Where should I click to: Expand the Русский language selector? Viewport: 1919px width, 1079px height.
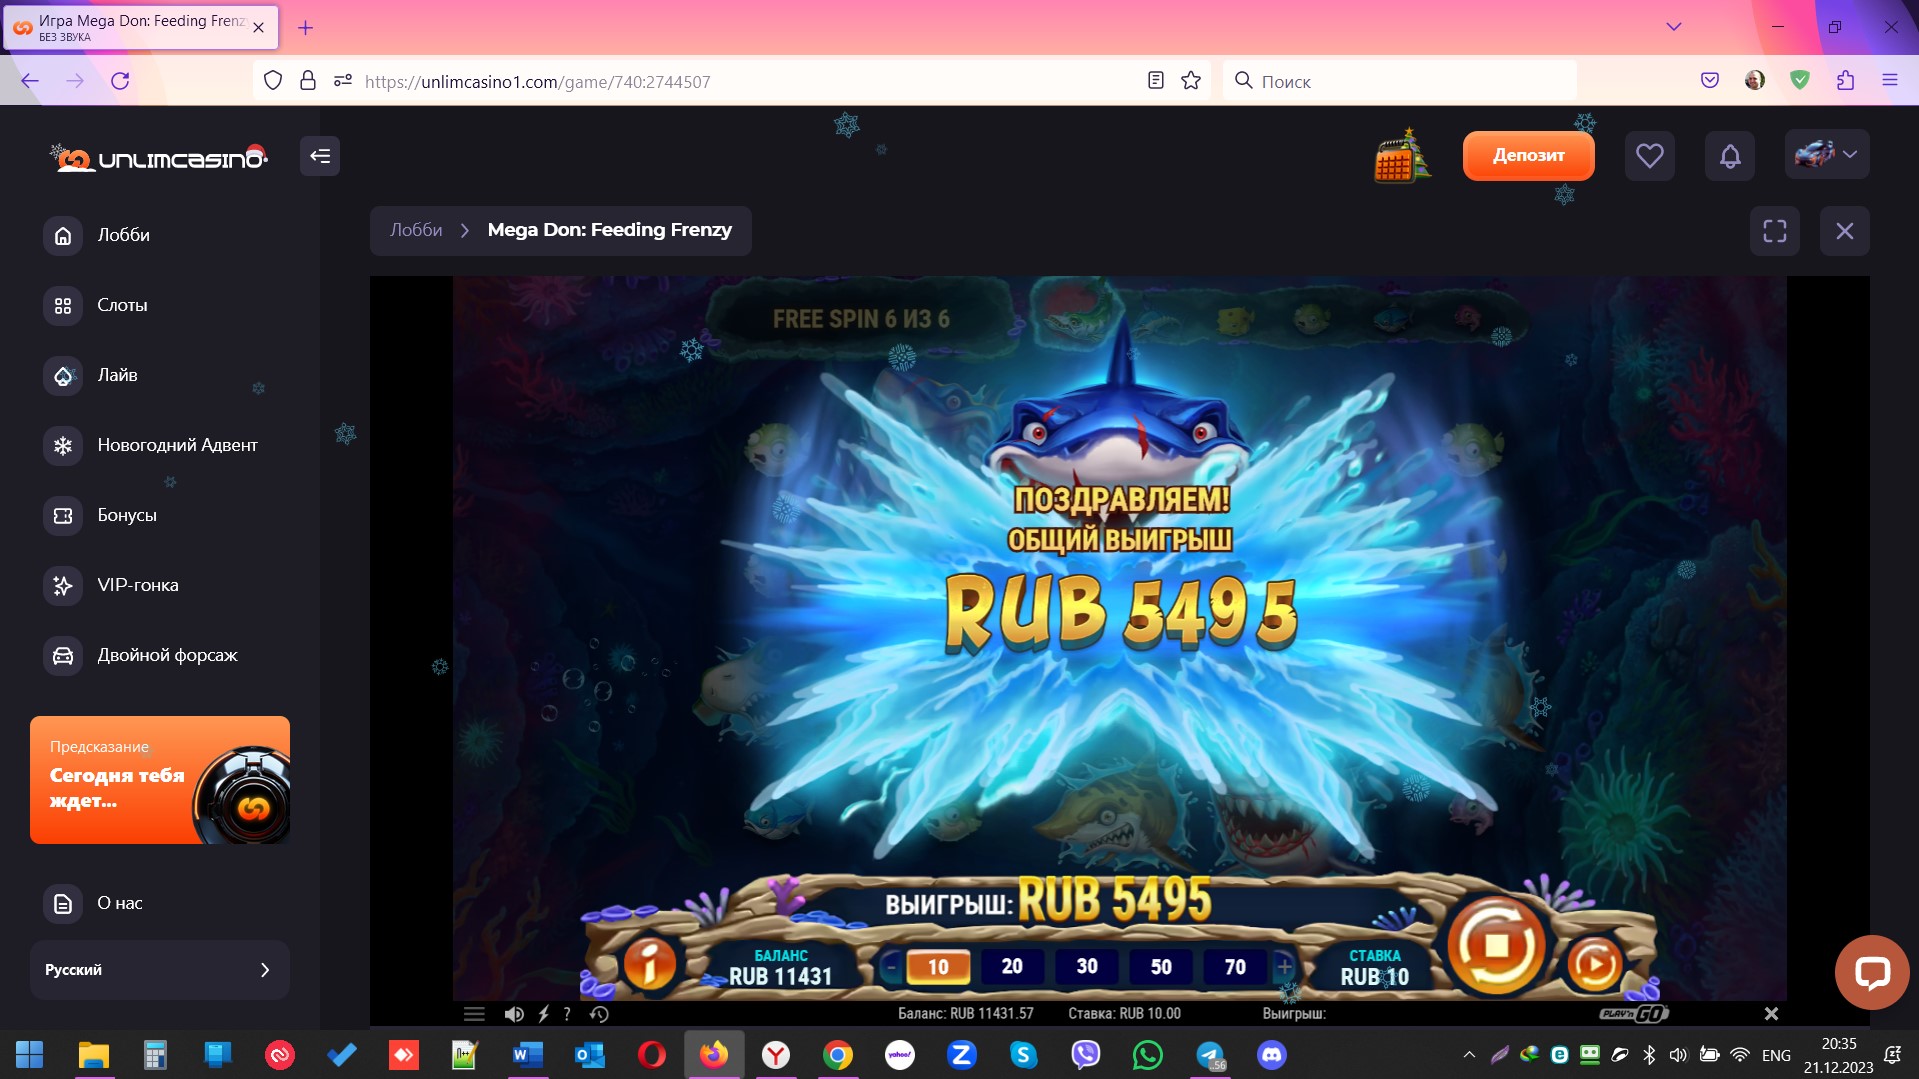pyautogui.click(x=160, y=970)
